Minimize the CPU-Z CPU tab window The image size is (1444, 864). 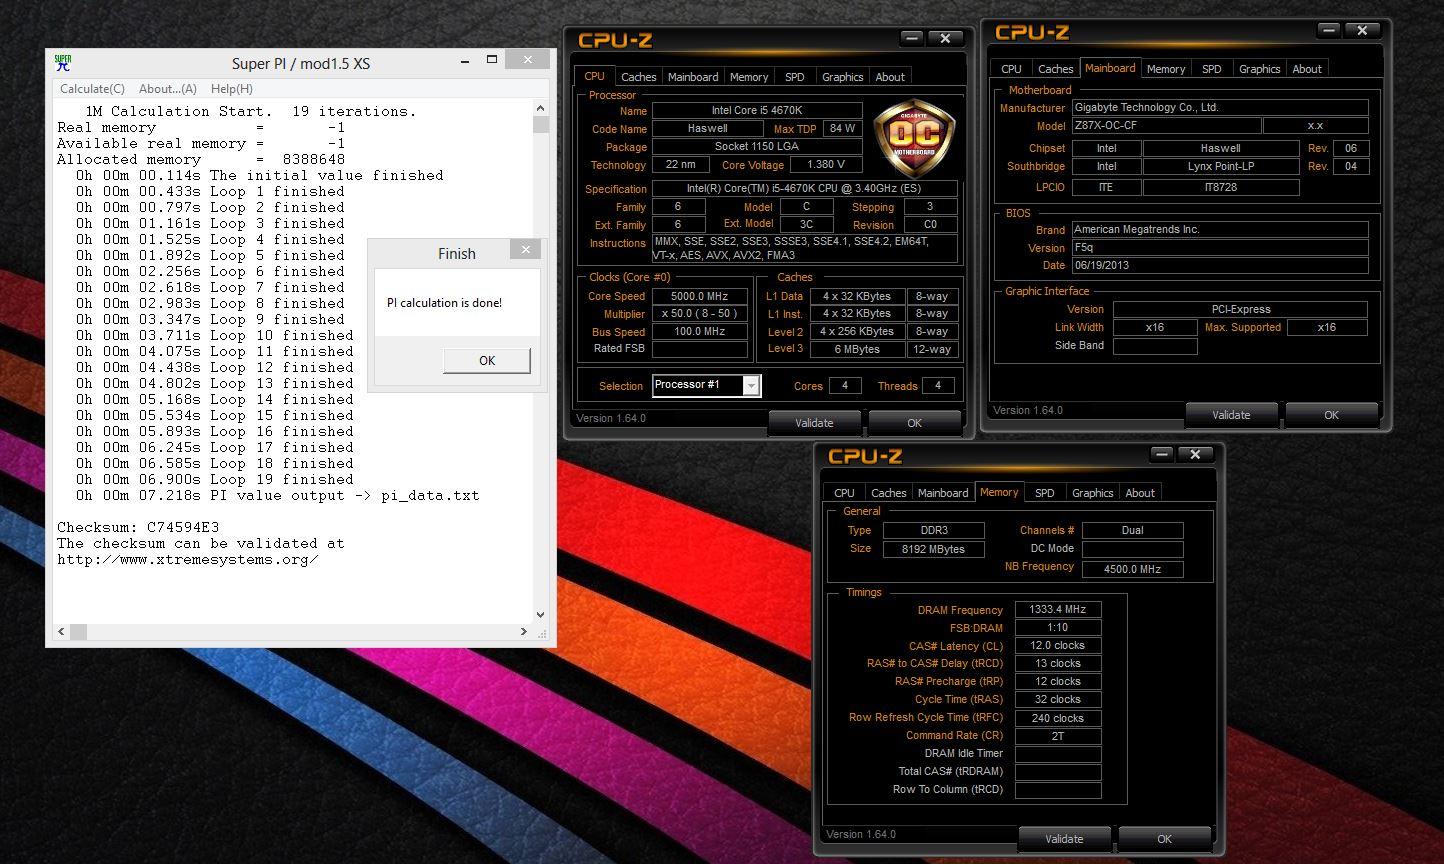click(911, 38)
